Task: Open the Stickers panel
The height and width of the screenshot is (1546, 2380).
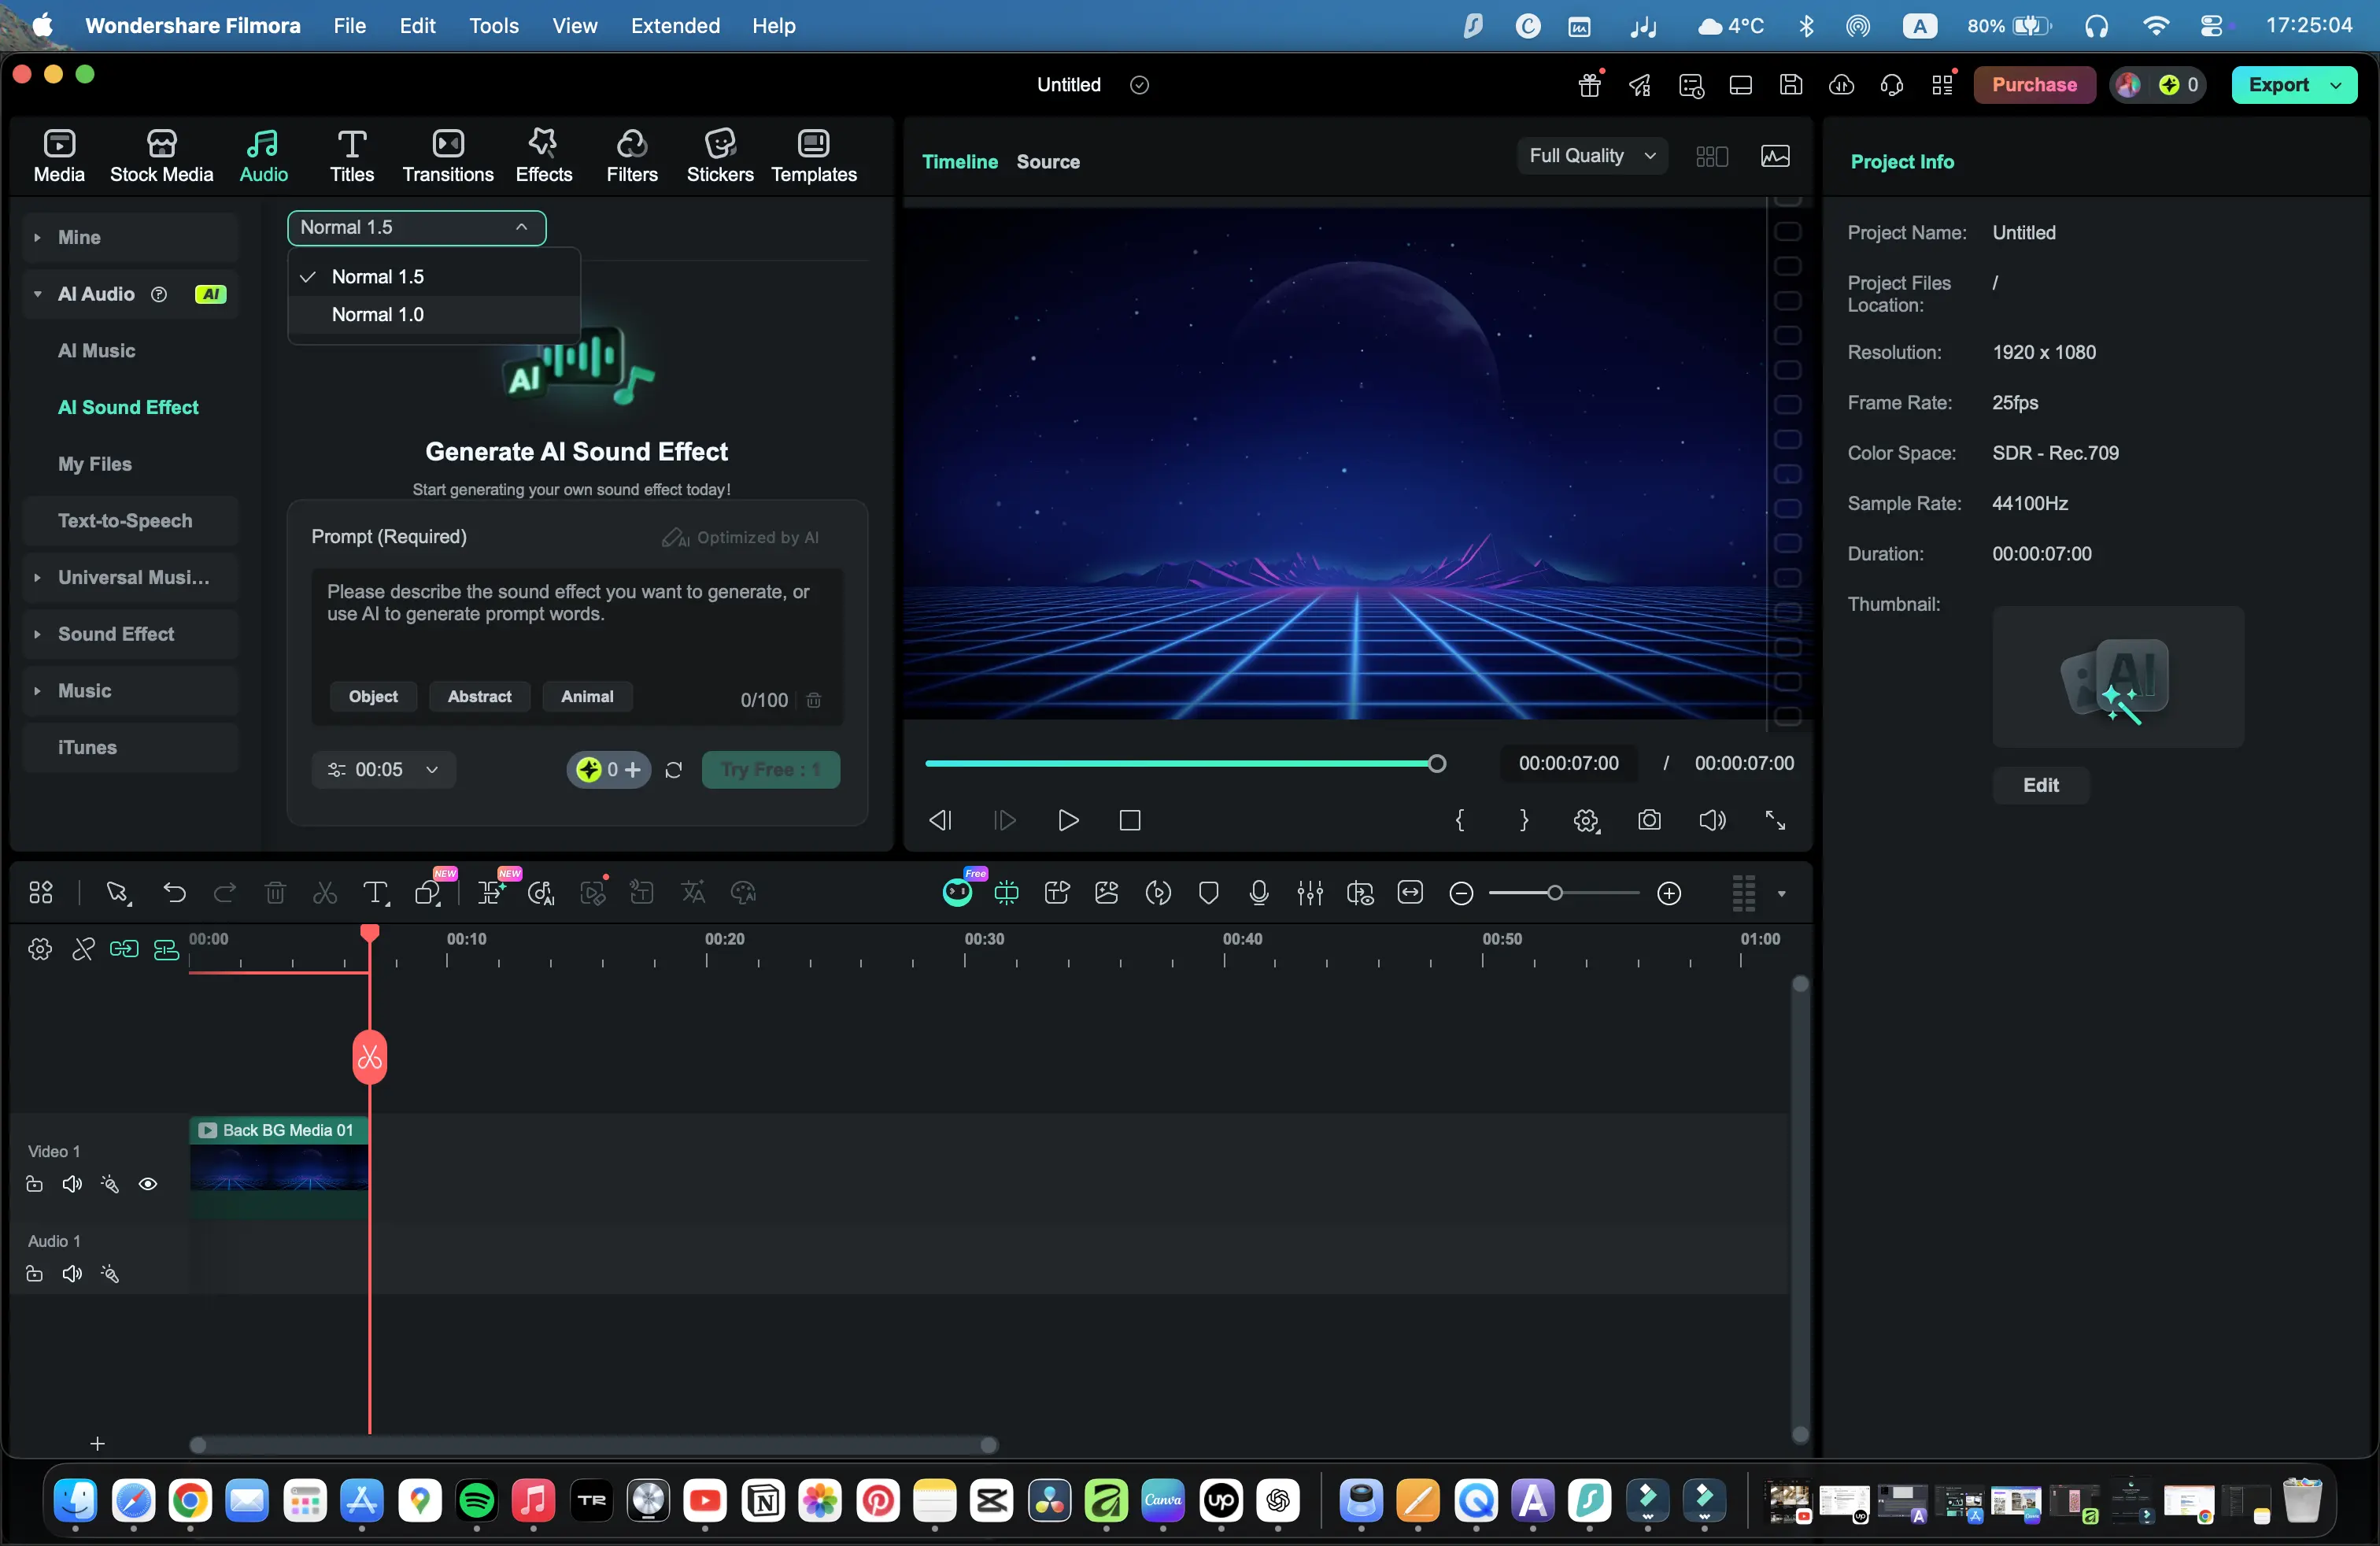Action: coord(719,155)
